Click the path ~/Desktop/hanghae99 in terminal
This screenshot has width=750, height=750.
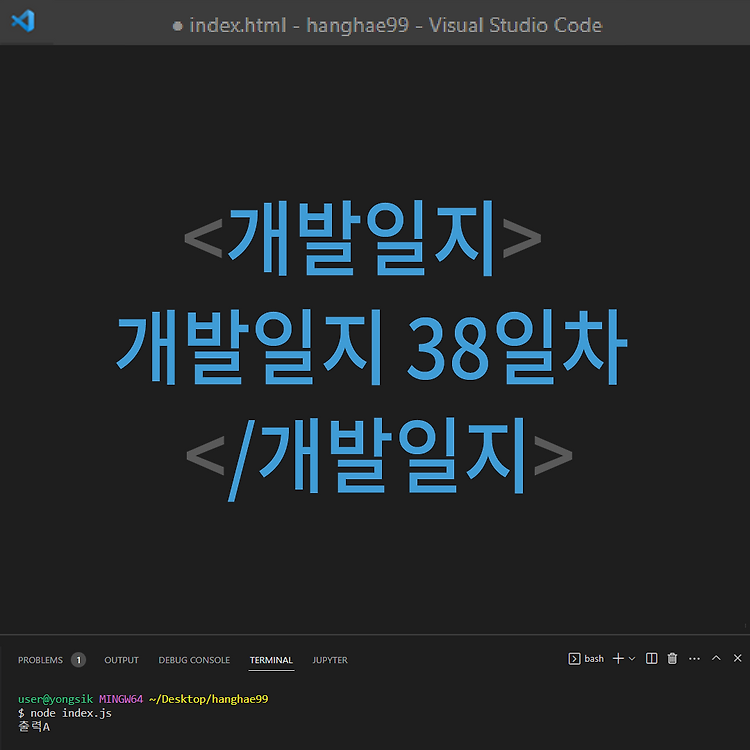209,699
